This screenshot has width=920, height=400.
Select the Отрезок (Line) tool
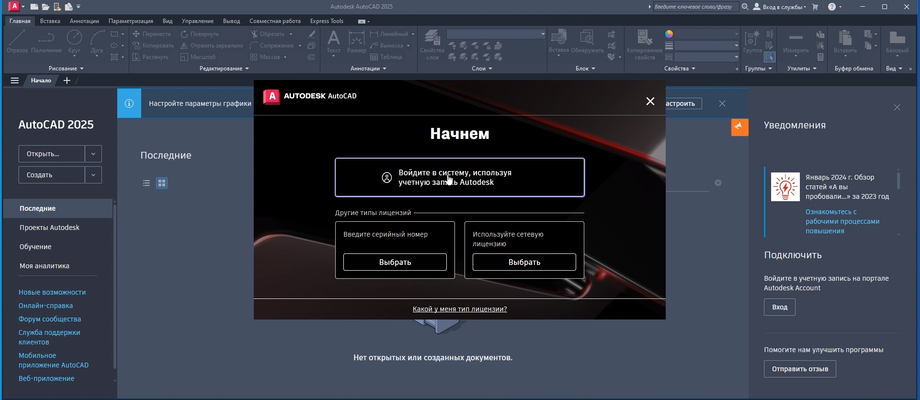pyautogui.click(x=18, y=42)
